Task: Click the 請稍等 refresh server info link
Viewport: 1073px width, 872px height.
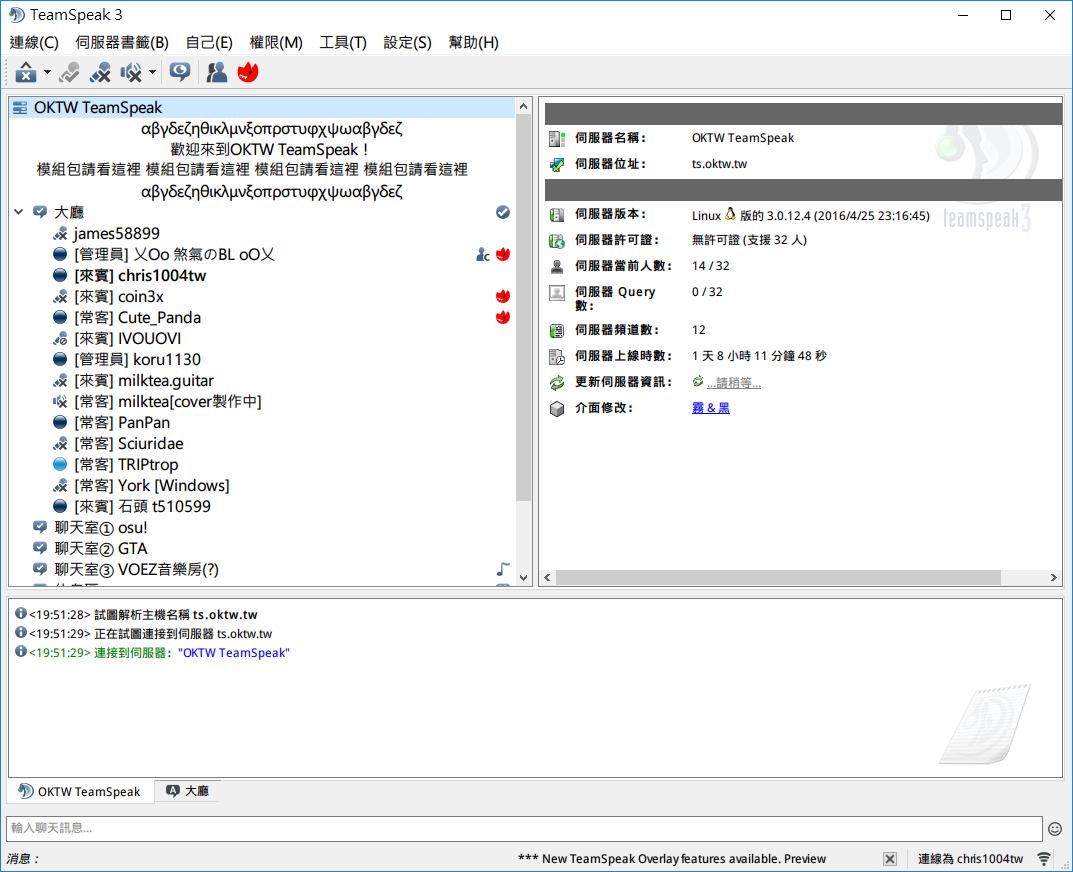Action: [733, 383]
